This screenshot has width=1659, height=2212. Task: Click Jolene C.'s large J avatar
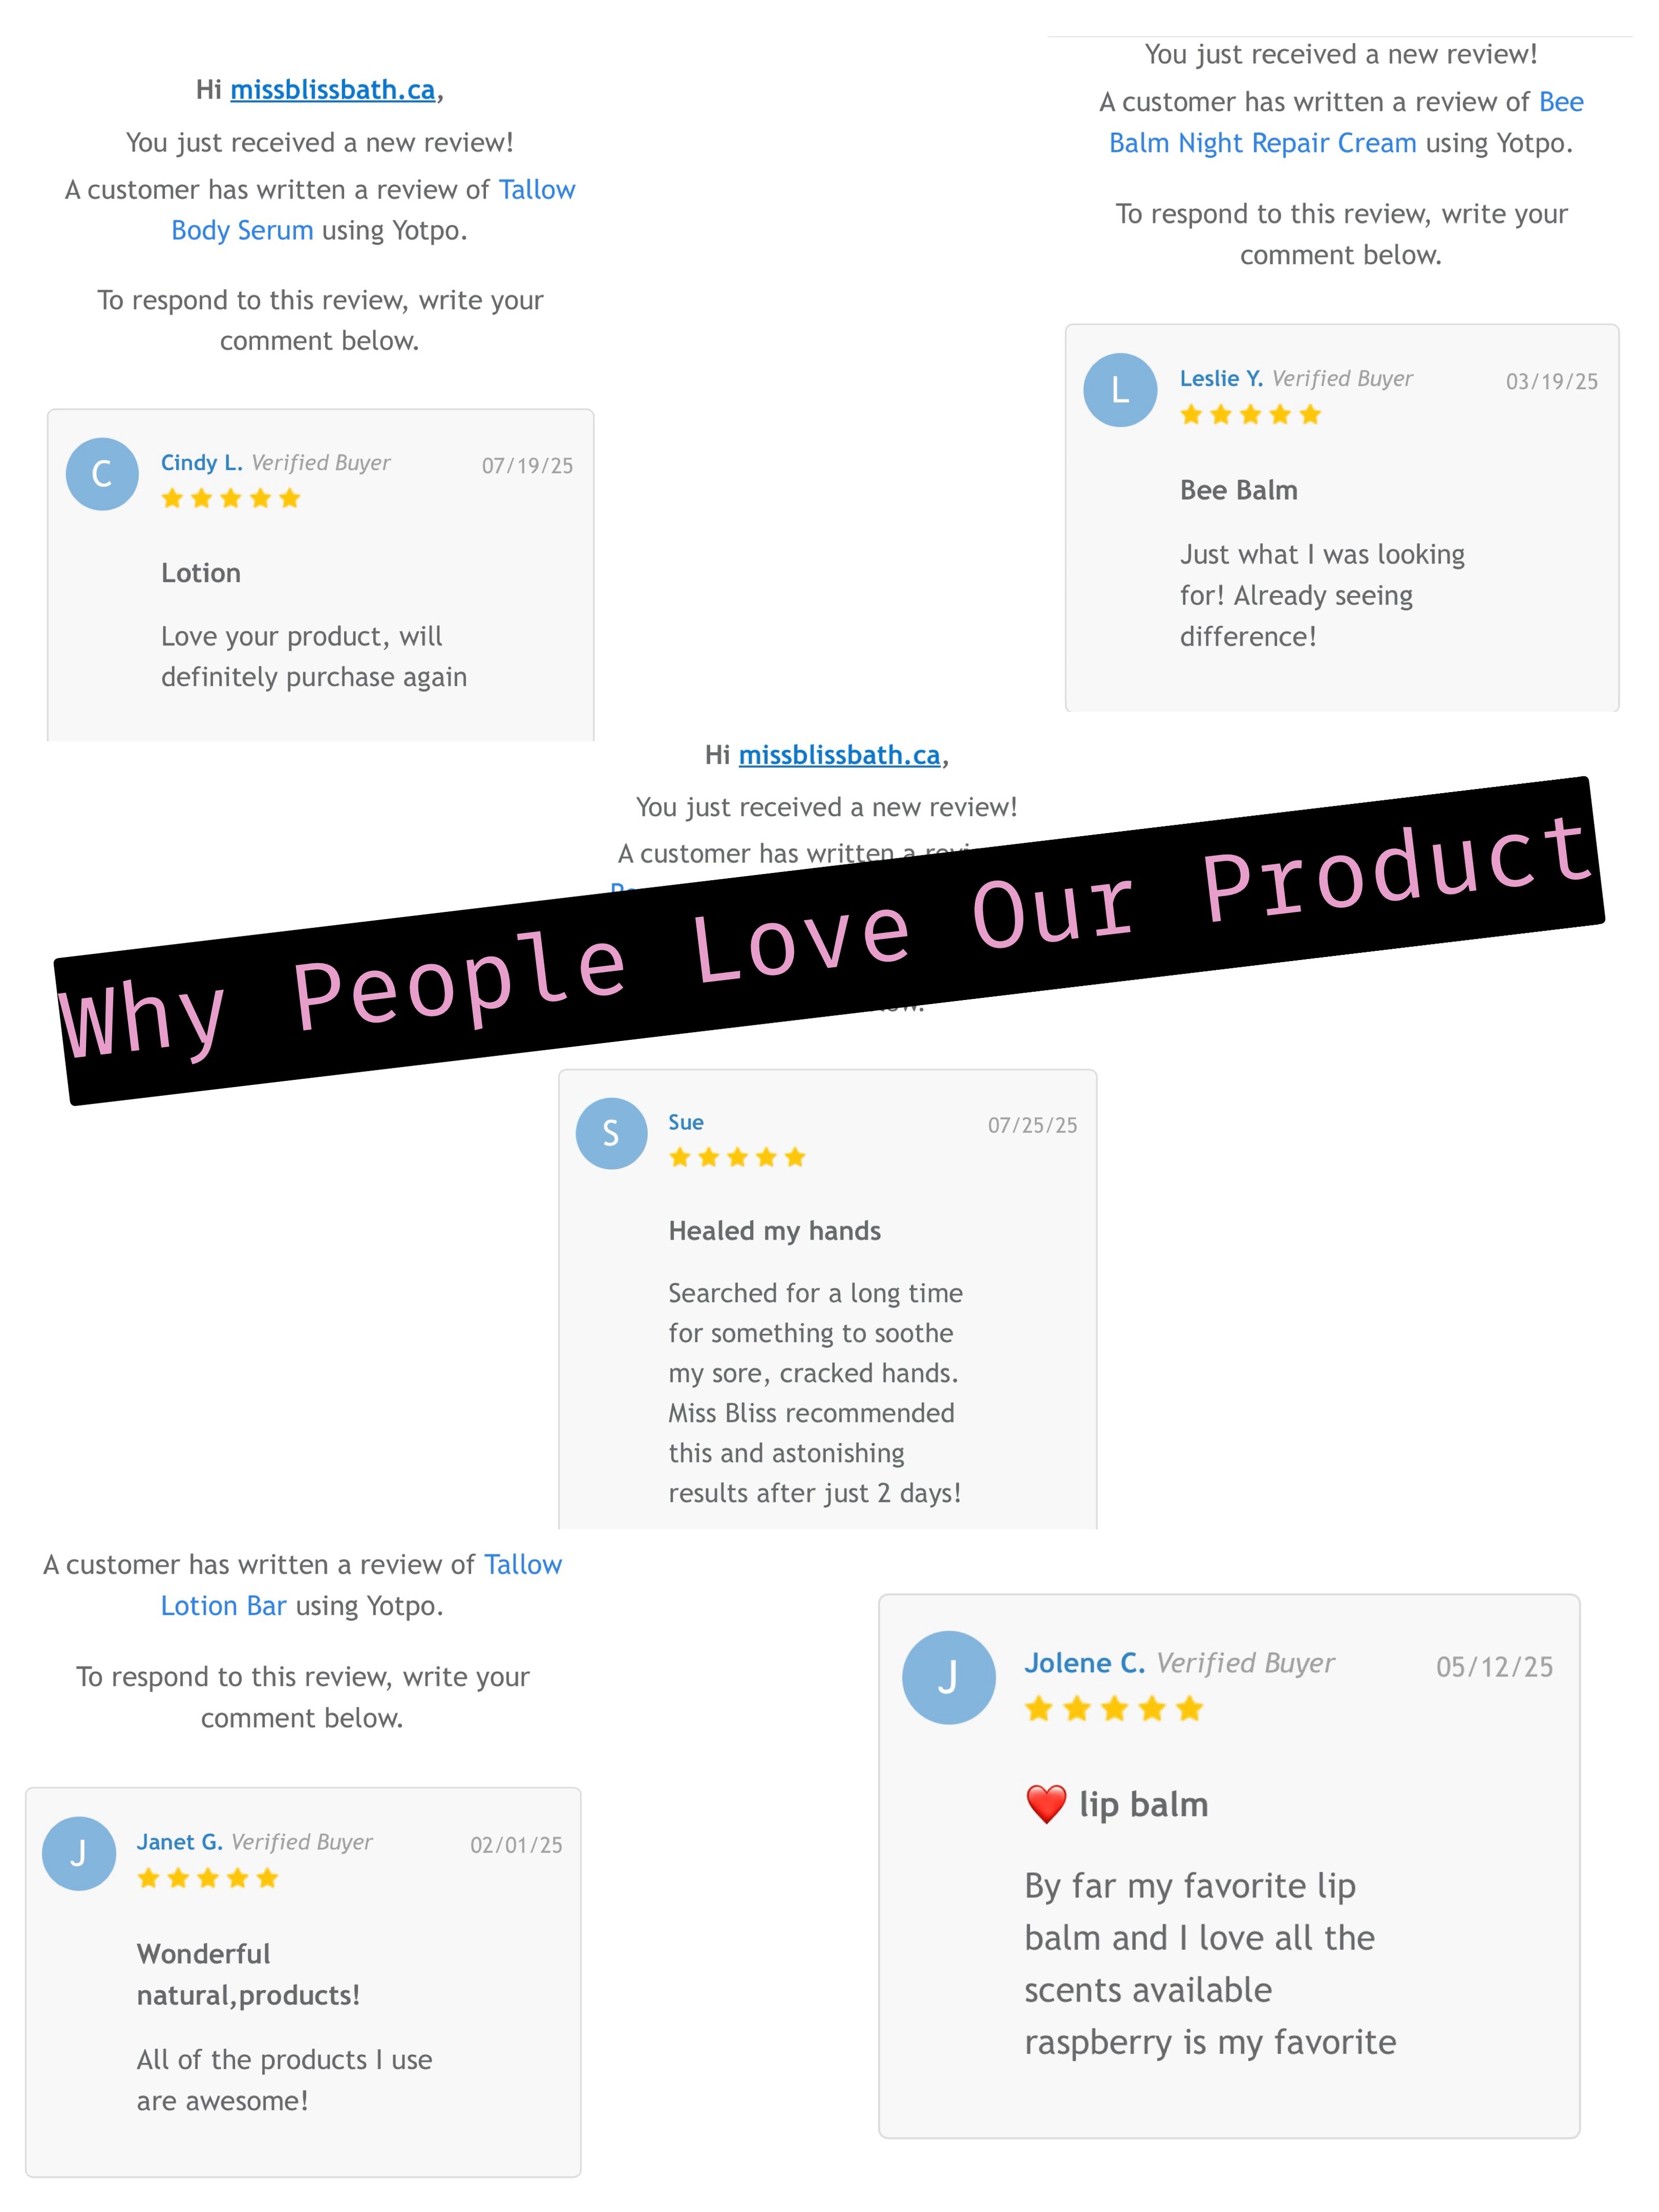(948, 1677)
